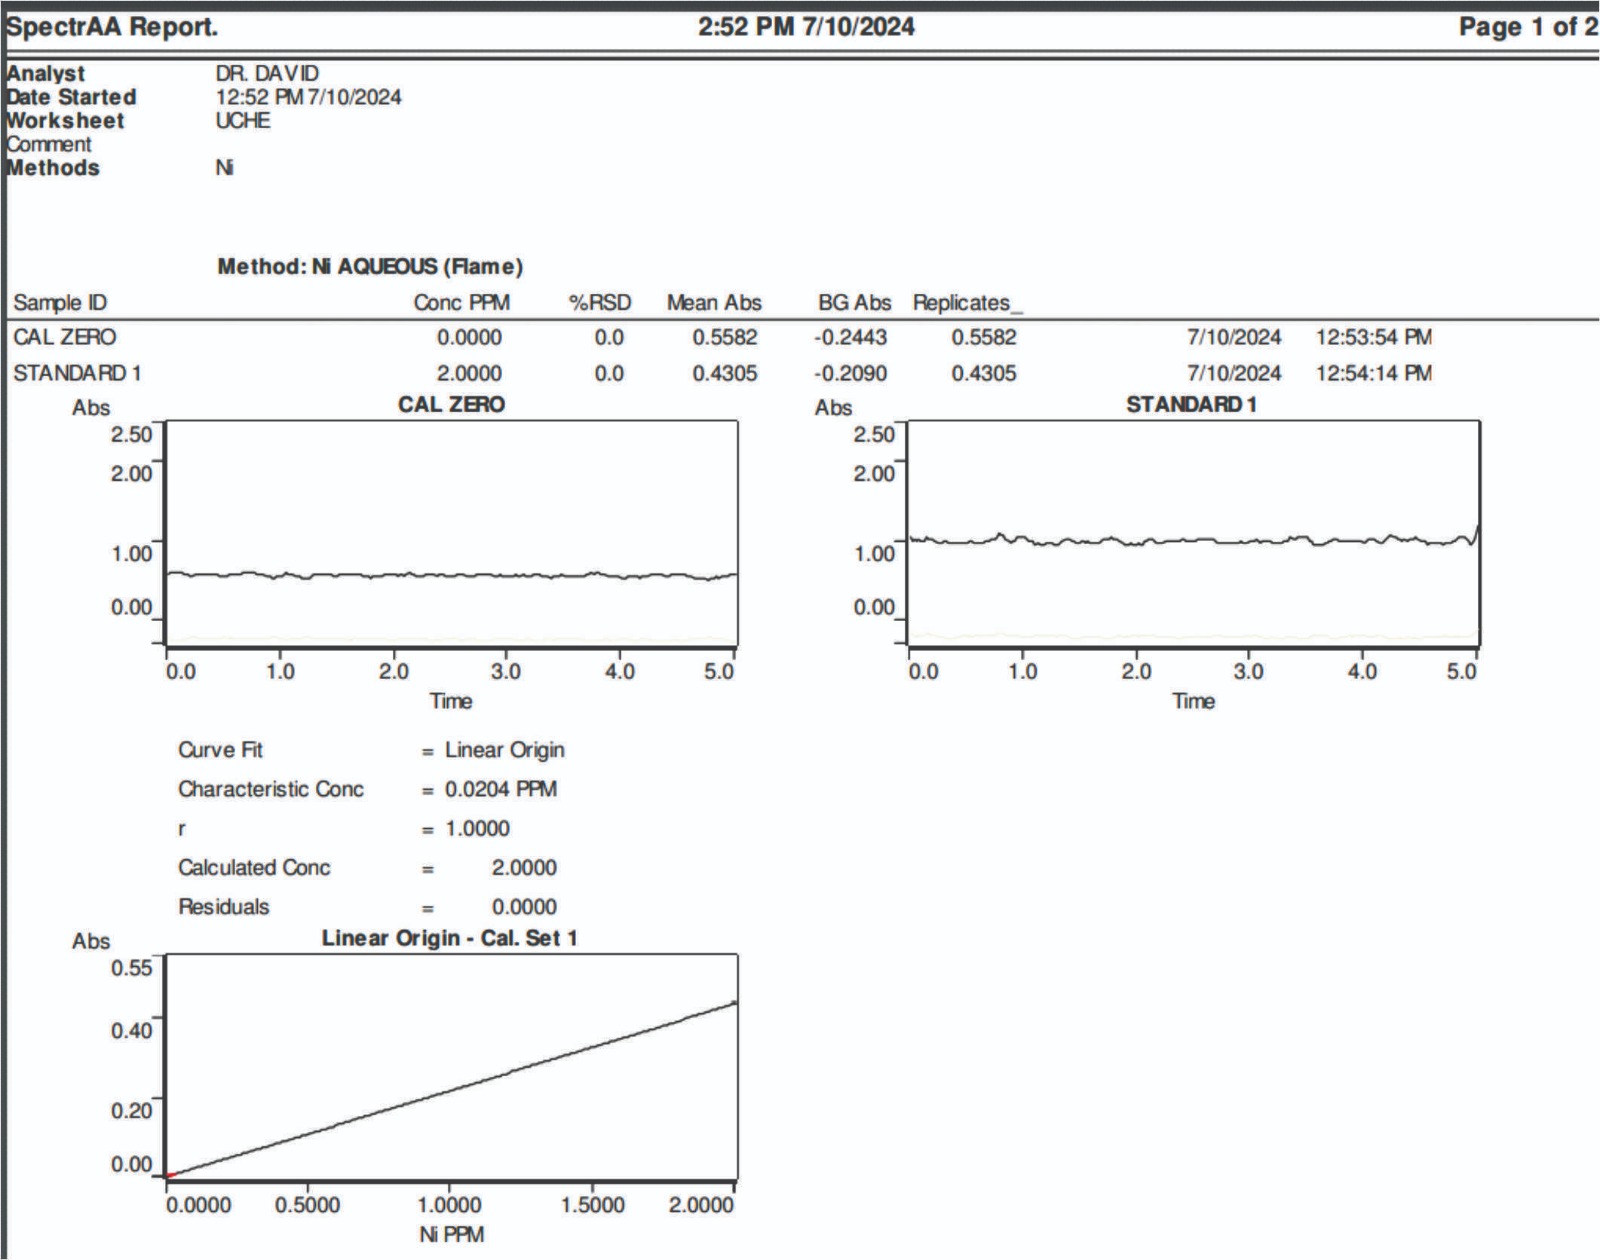Click the Curve Fit value Linear Origin
The height and width of the screenshot is (1260, 1600).
click(504, 751)
